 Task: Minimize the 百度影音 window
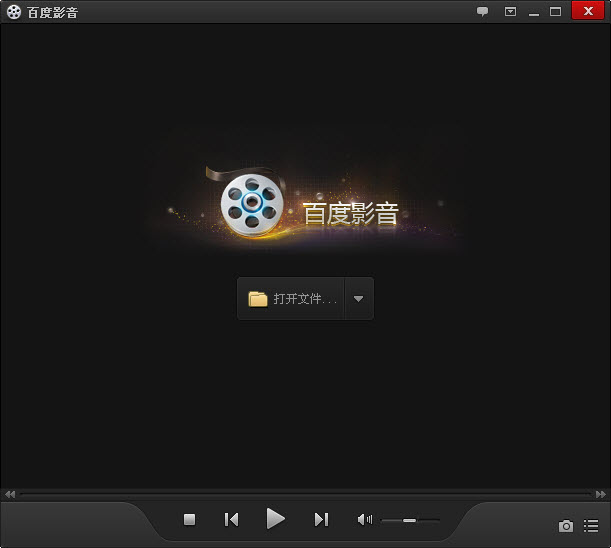coord(534,14)
